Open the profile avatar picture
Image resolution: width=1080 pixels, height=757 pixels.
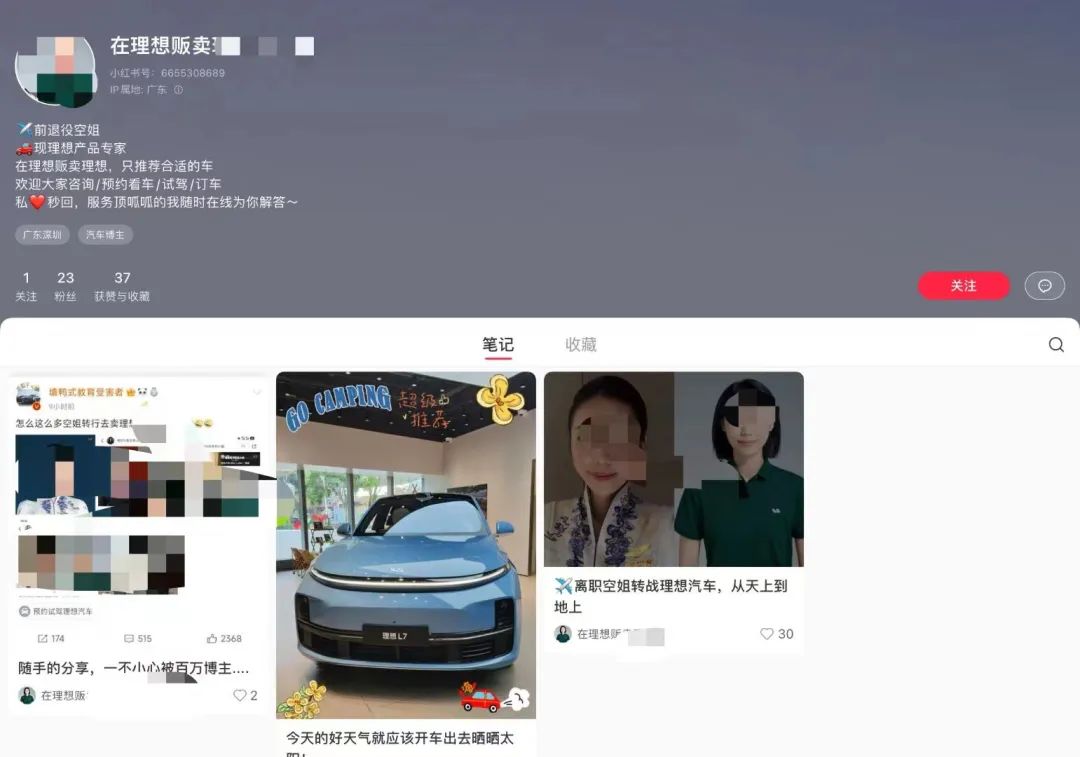(55, 71)
